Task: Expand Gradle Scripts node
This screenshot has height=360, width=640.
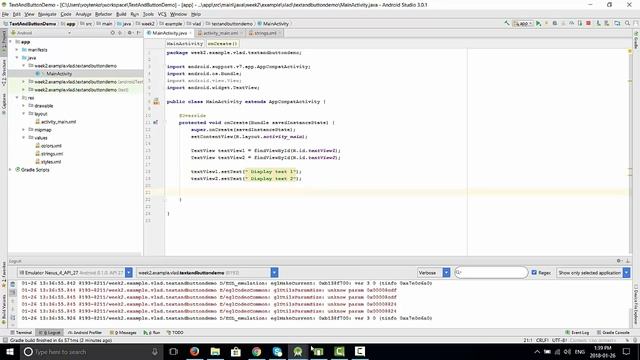Action: point(11,170)
